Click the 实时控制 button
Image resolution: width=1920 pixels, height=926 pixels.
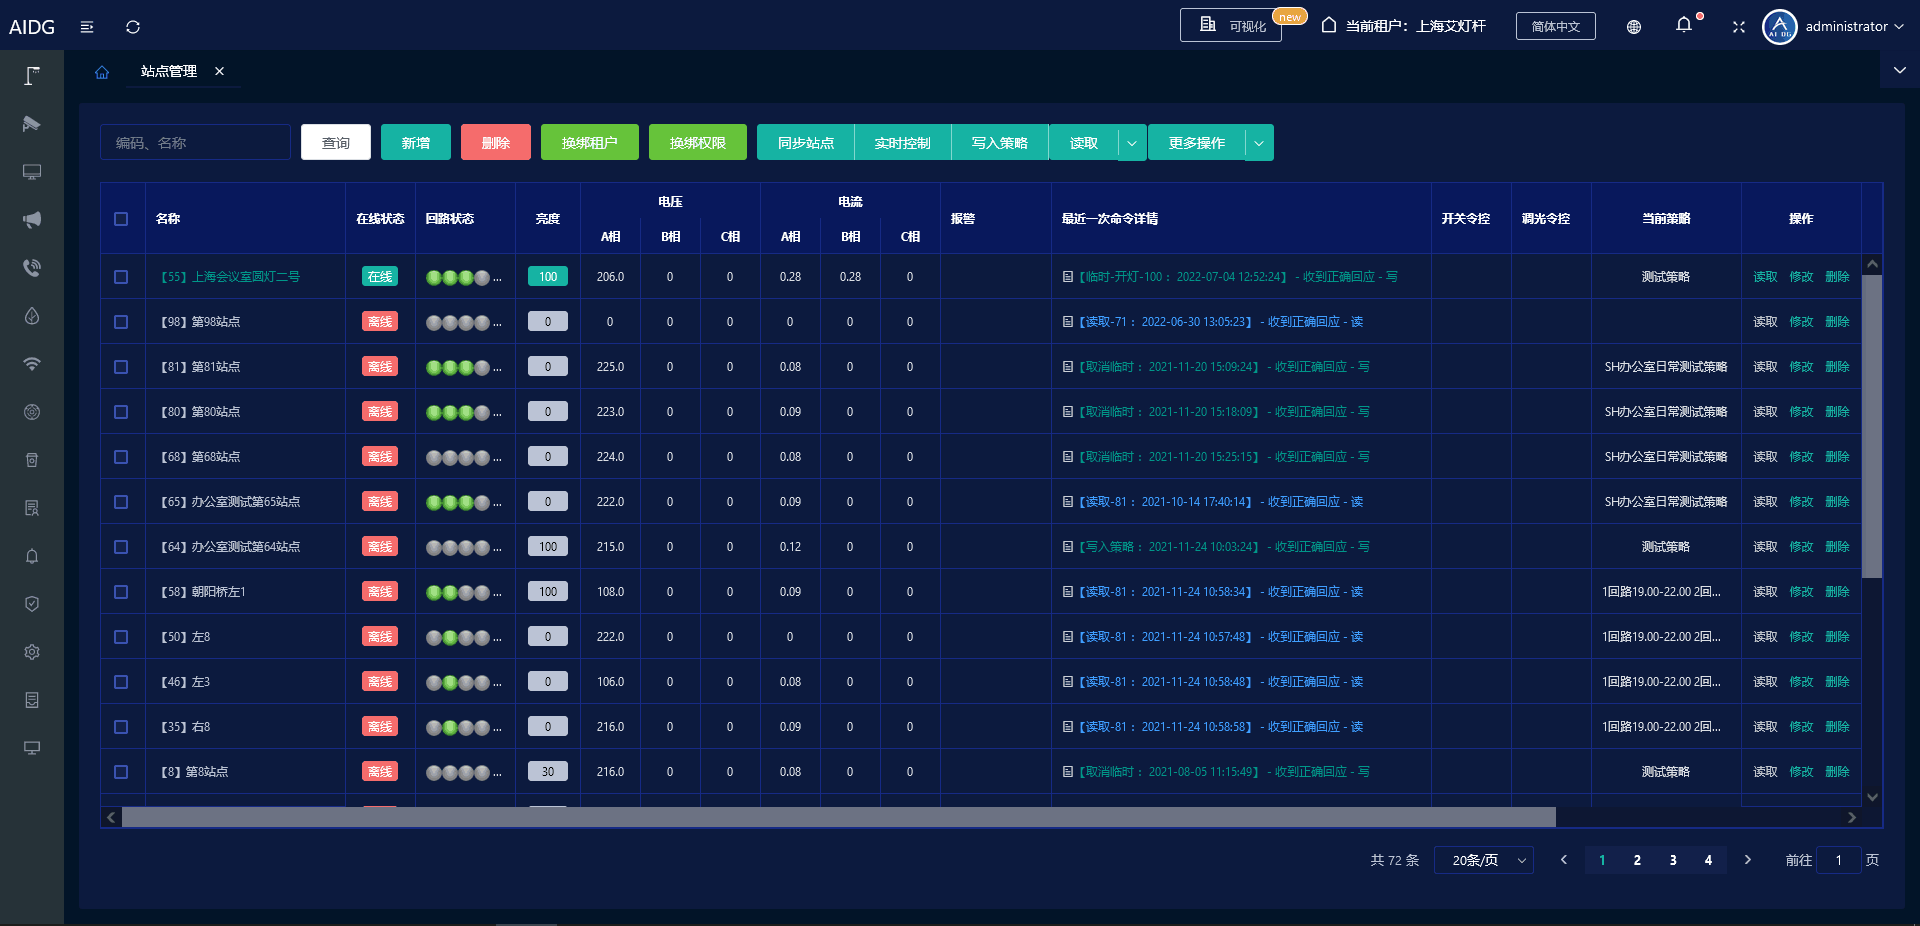(903, 143)
